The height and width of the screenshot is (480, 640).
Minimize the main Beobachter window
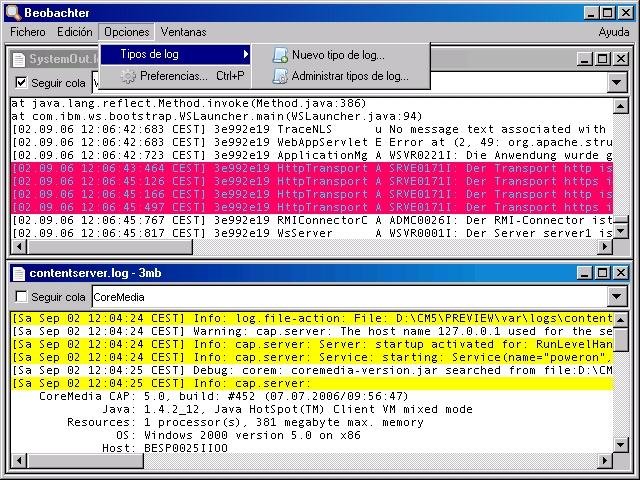(x=591, y=13)
